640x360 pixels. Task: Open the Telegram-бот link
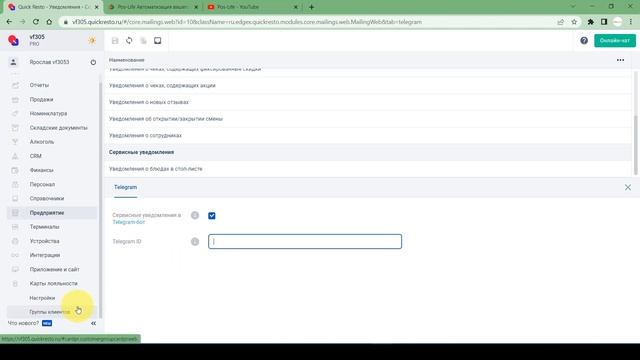(129, 222)
